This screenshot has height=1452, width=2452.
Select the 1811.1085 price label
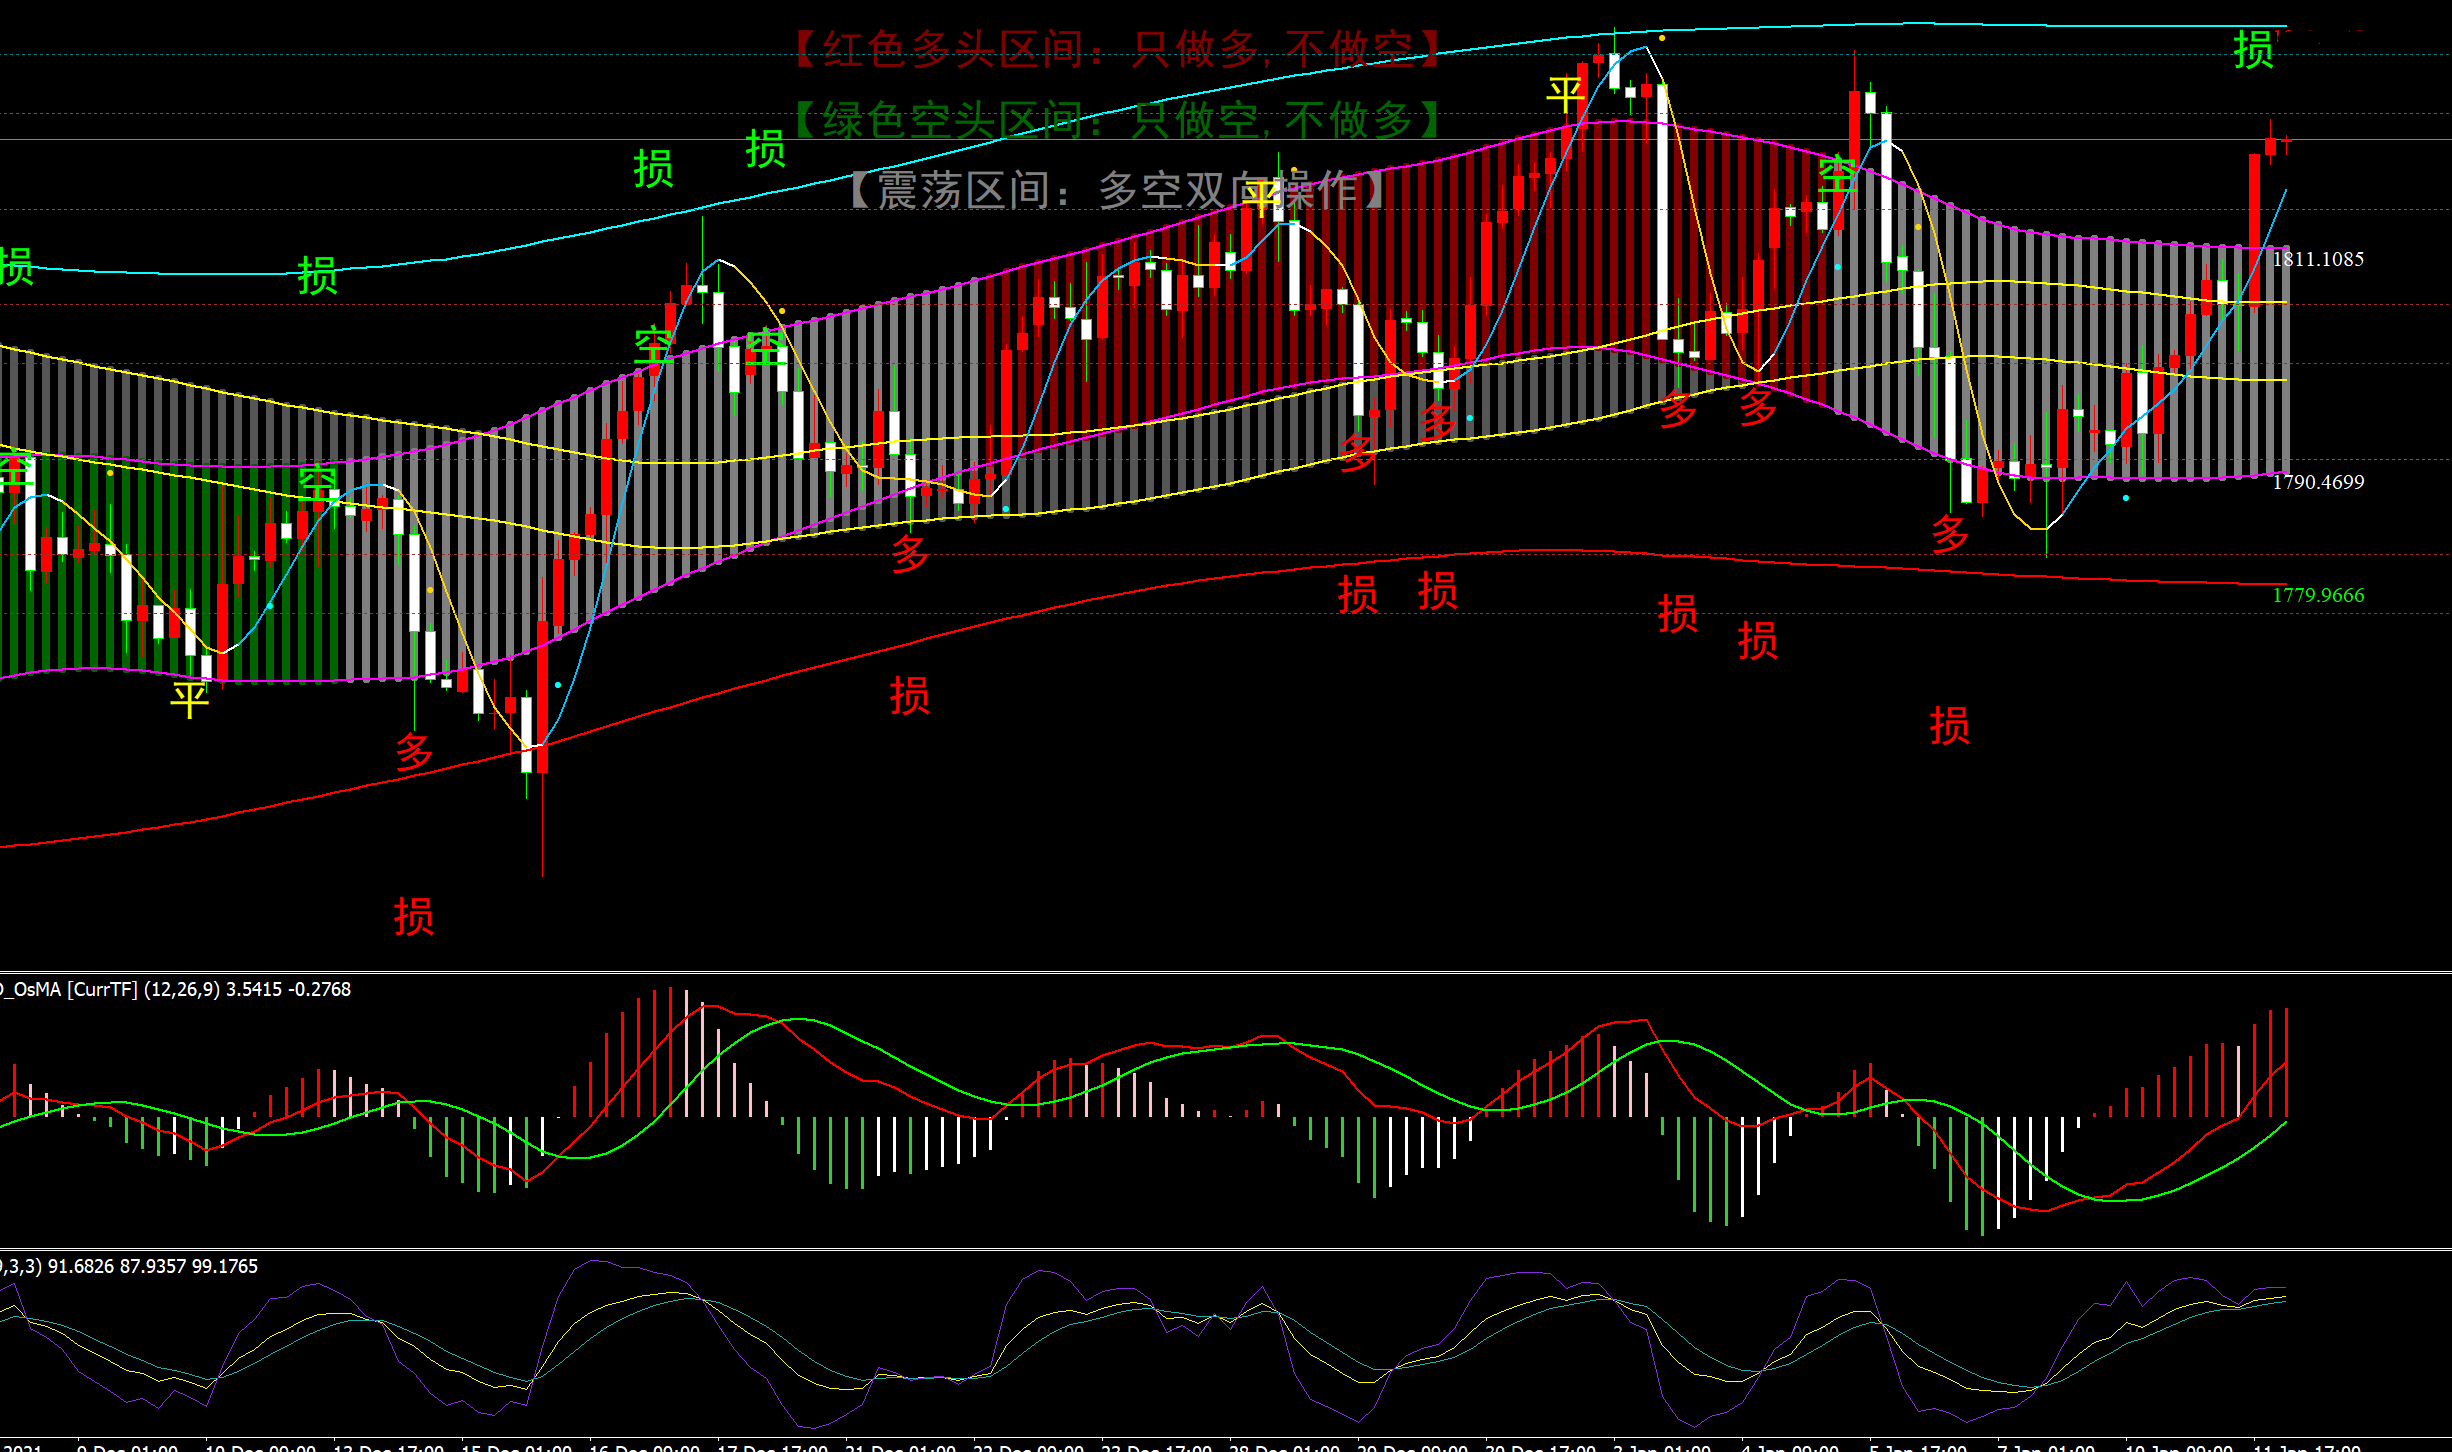[2318, 259]
